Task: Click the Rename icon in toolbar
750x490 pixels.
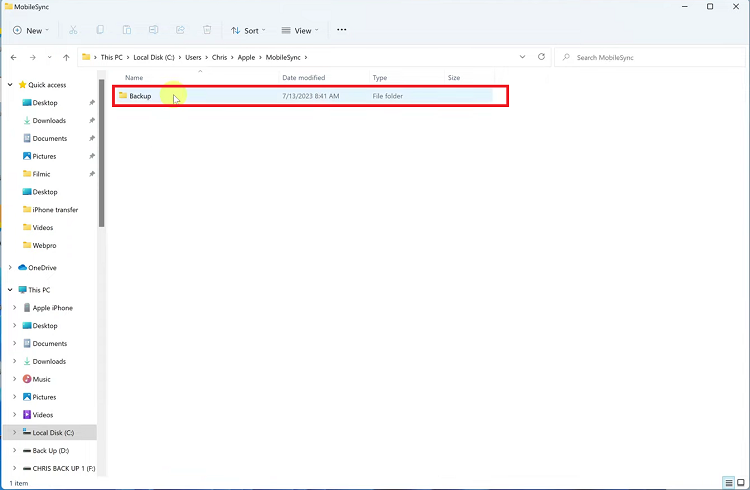Action: coord(154,30)
